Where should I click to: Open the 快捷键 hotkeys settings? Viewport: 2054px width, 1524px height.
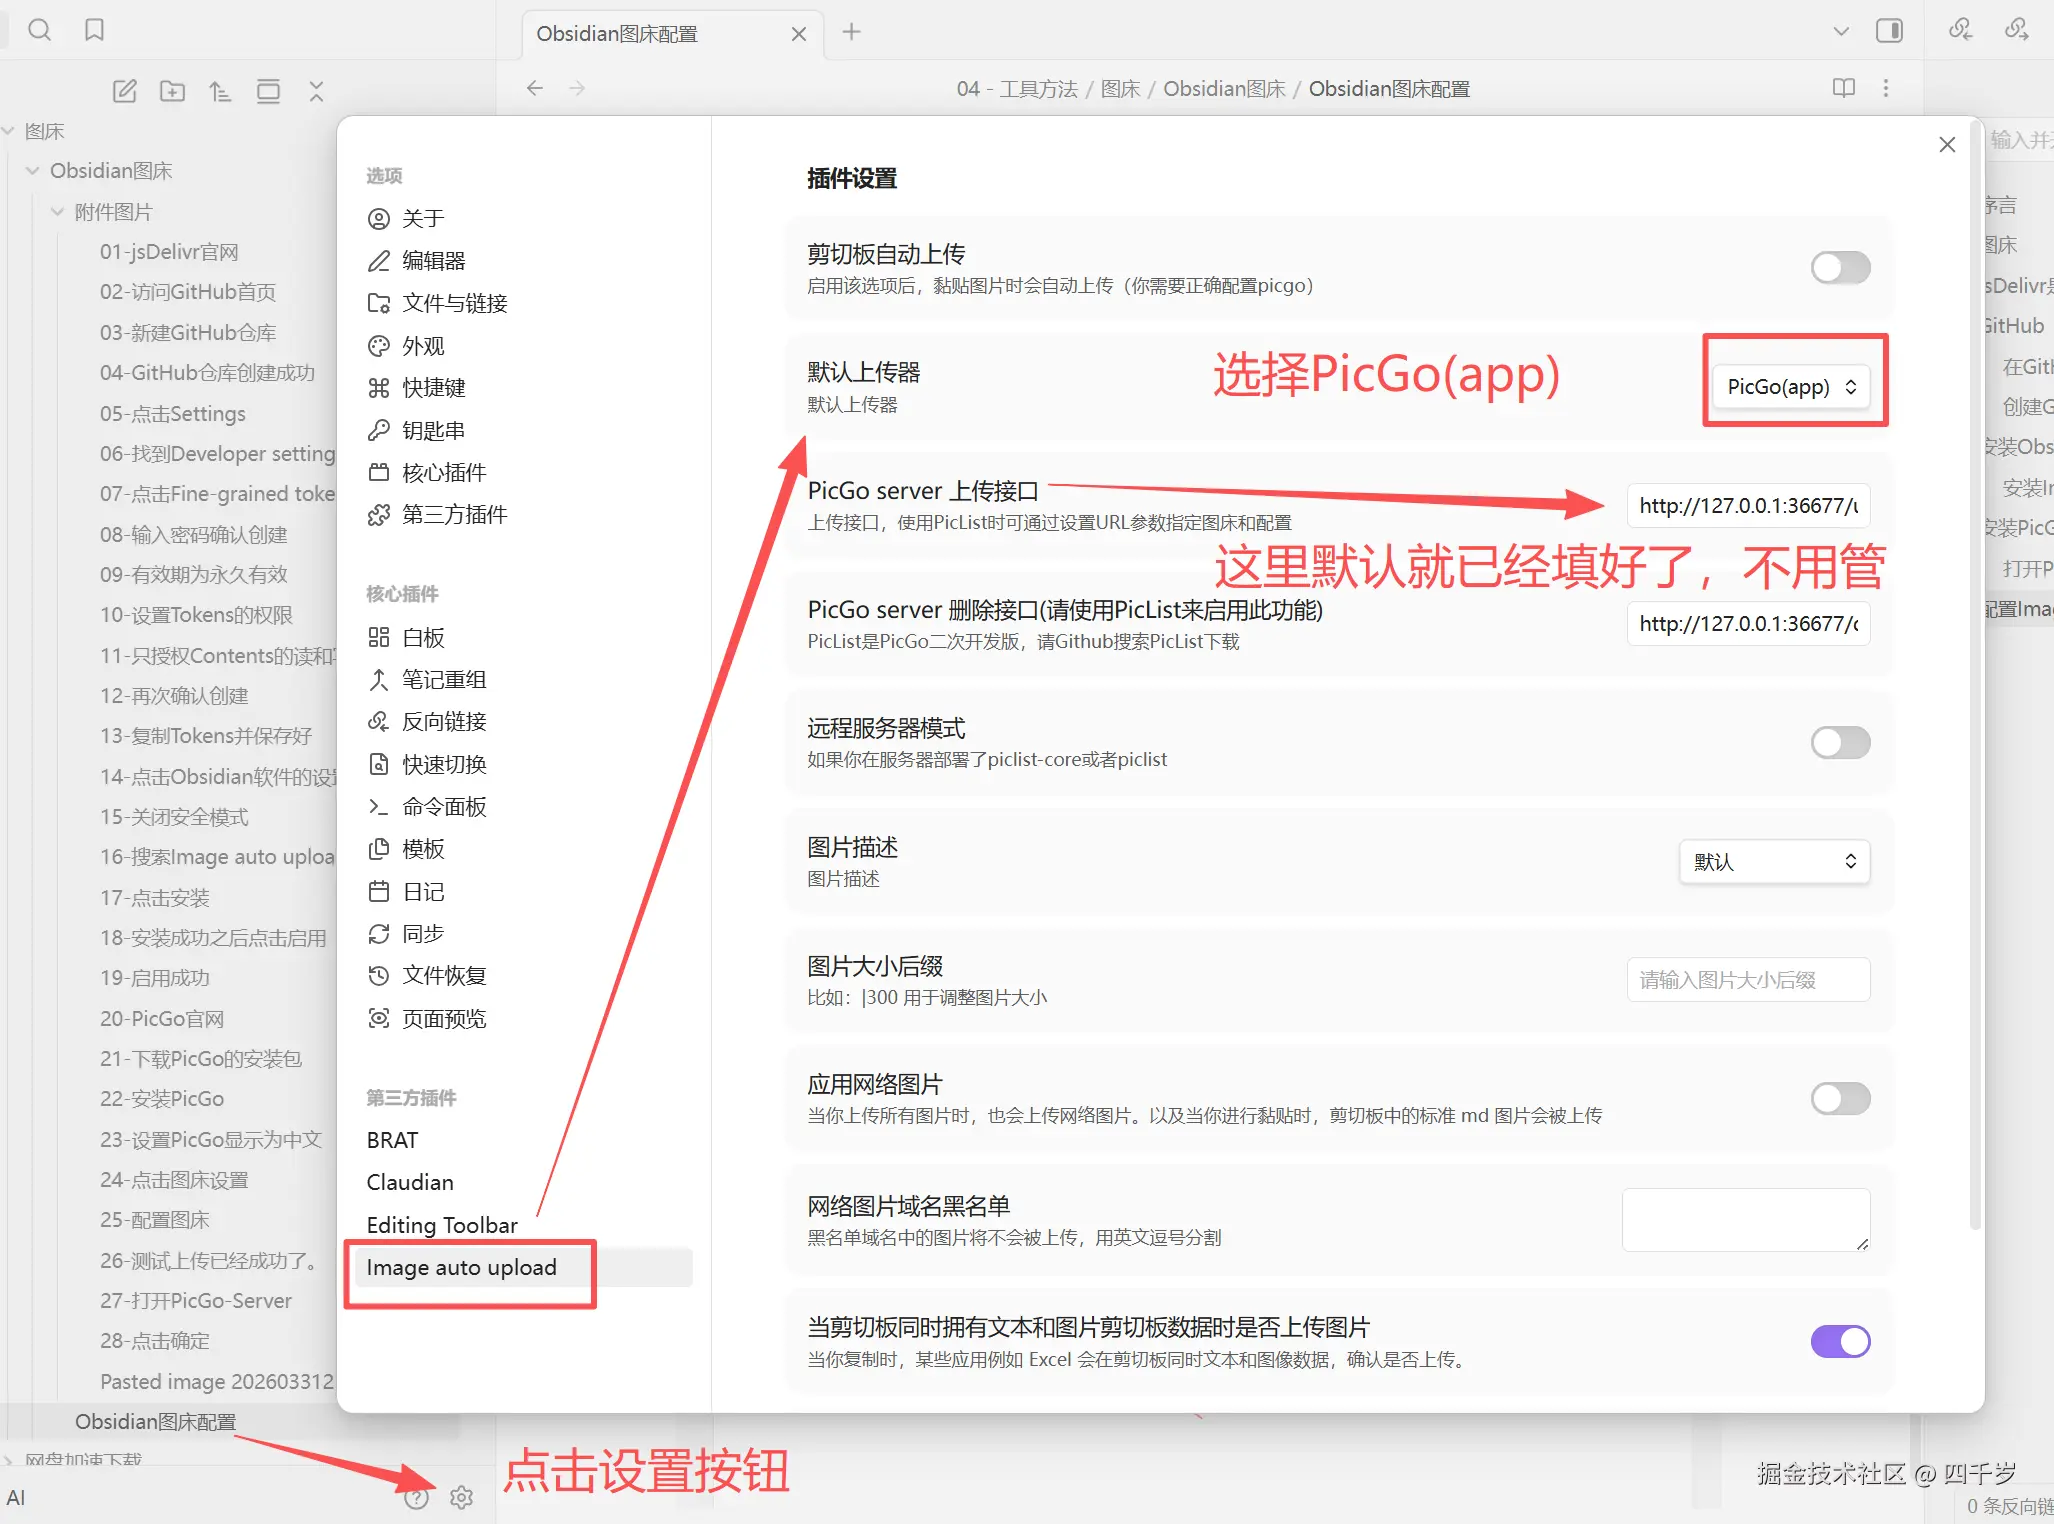pyautogui.click(x=433, y=388)
